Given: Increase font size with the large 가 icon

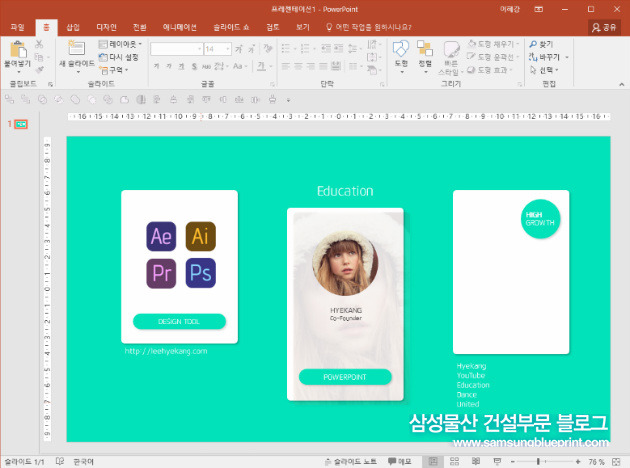Looking at the screenshot, I should tap(239, 49).
